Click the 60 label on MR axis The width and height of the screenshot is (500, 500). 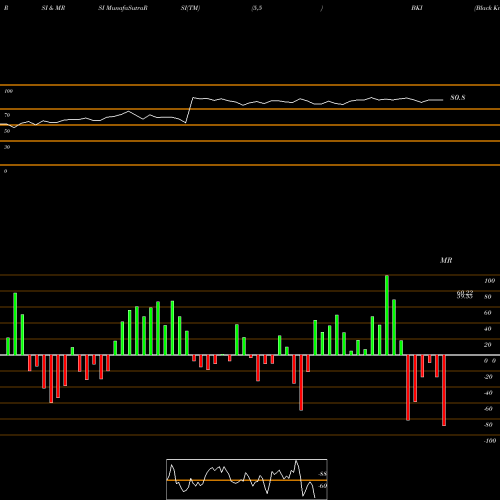tap(488, 313)
